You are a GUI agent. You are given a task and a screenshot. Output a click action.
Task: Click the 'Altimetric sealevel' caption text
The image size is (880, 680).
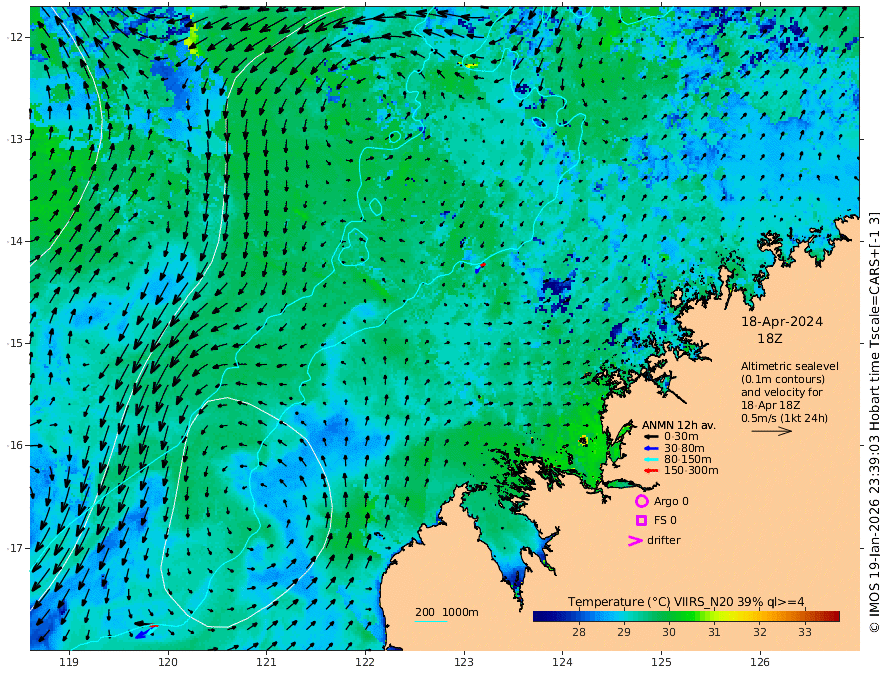[790, 366]
